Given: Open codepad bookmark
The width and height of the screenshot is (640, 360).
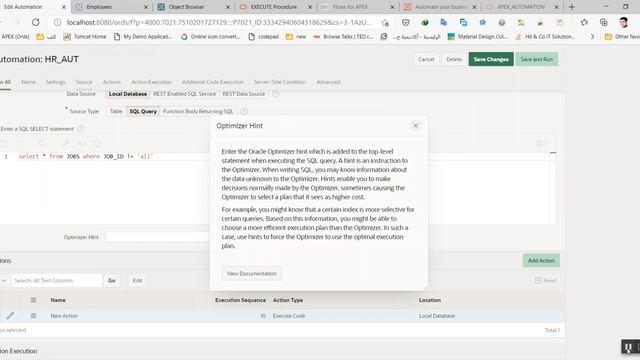Looking at the screenshot, I should 263,37.
